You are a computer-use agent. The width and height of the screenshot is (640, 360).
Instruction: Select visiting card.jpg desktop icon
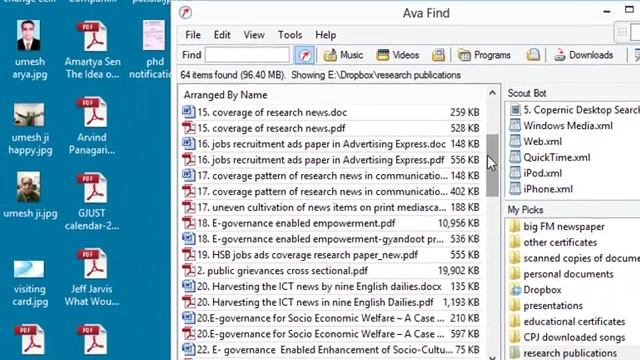pyautogui.click(x=29, y=283)
